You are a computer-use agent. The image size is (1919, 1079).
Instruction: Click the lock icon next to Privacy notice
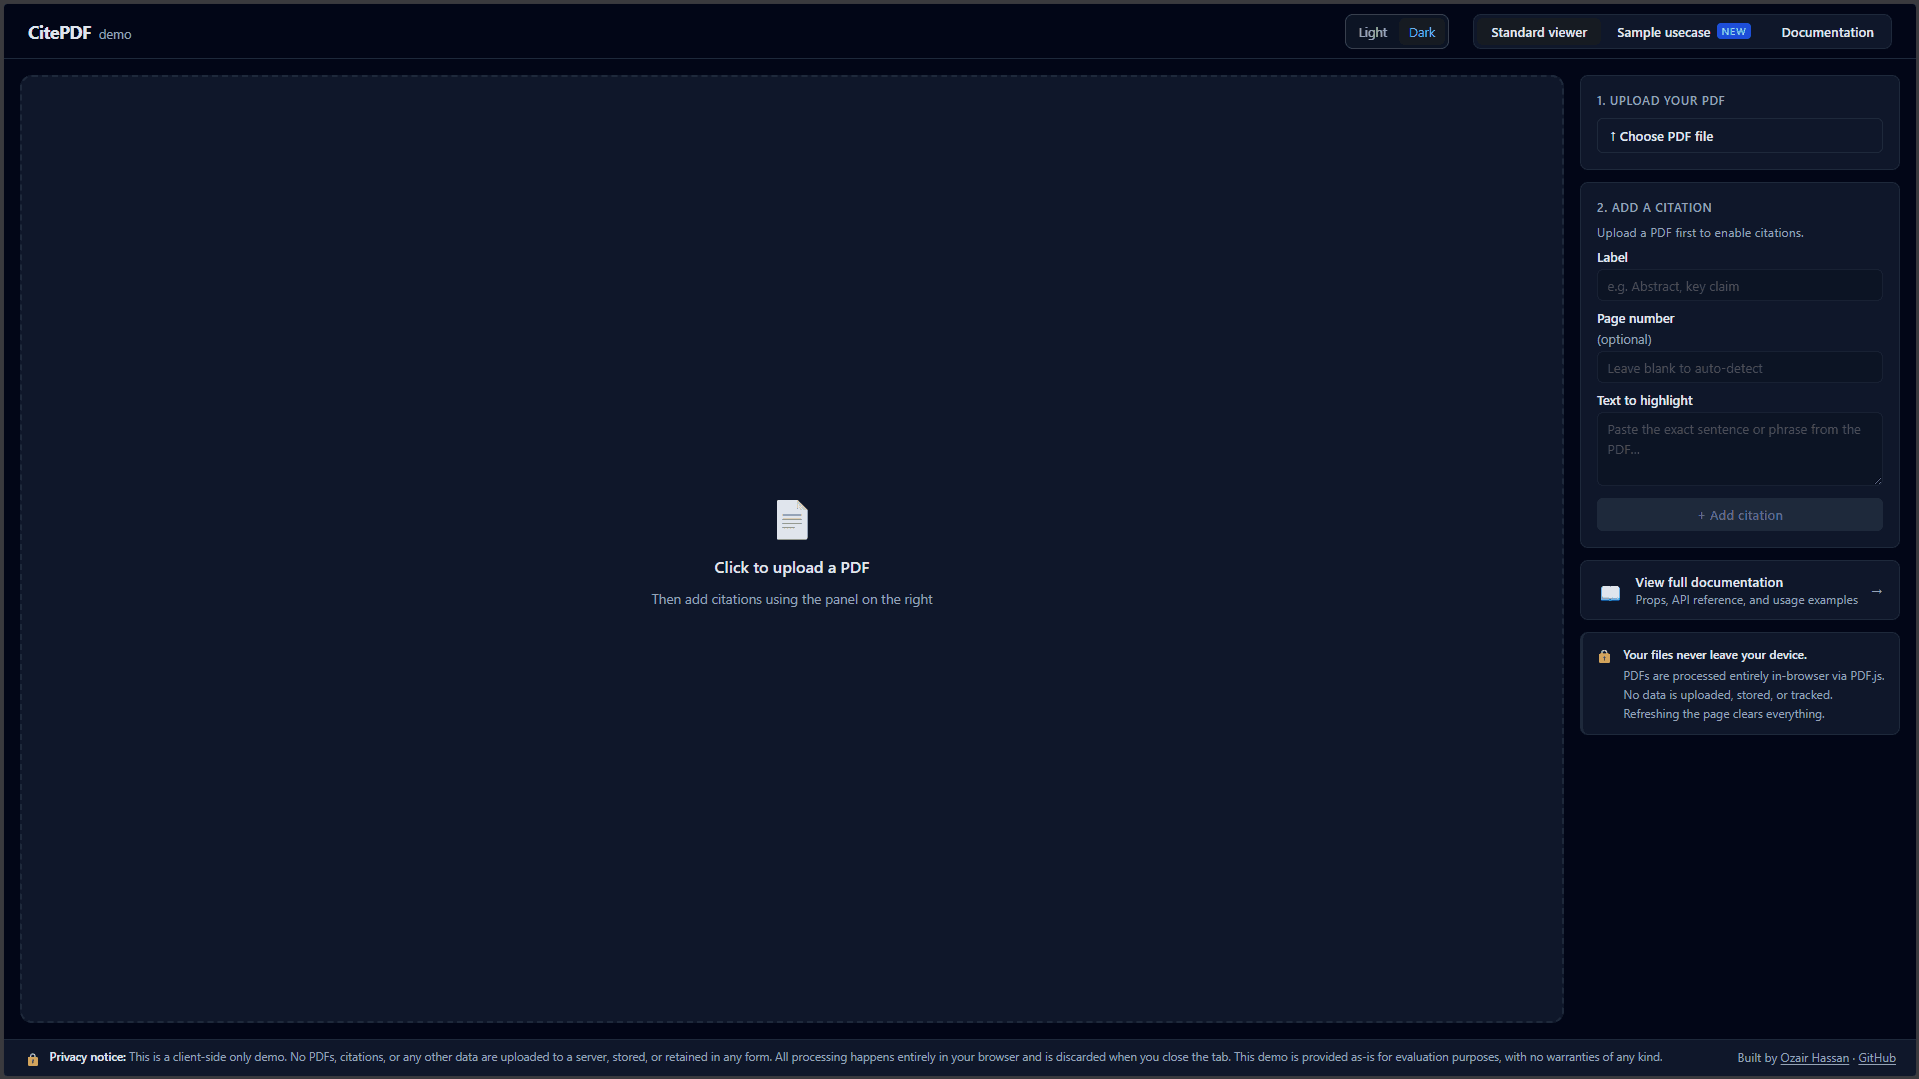(x=33, y=1059)
